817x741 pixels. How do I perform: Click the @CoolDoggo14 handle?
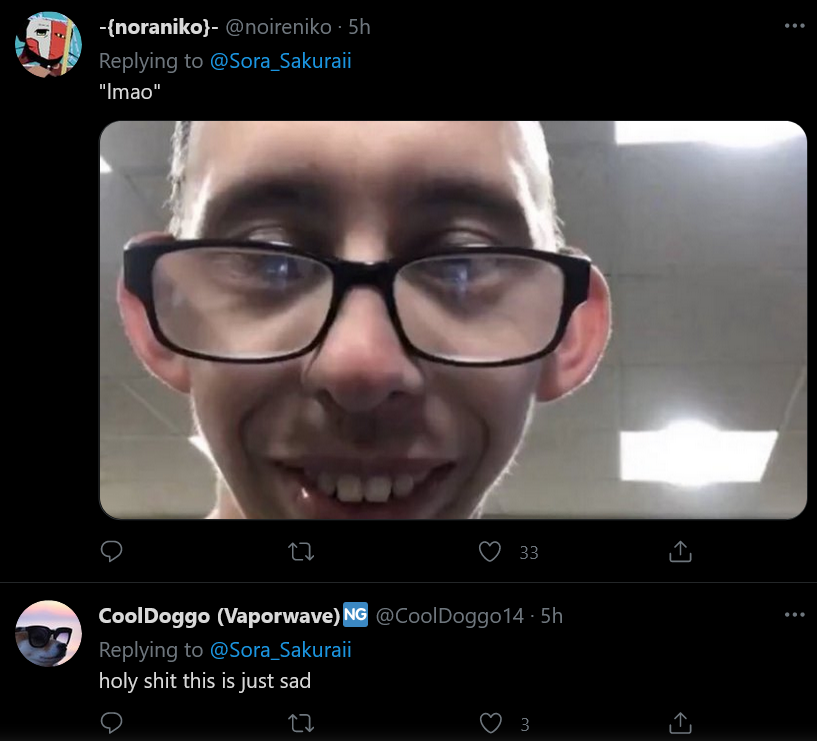(x=450, y=616)
